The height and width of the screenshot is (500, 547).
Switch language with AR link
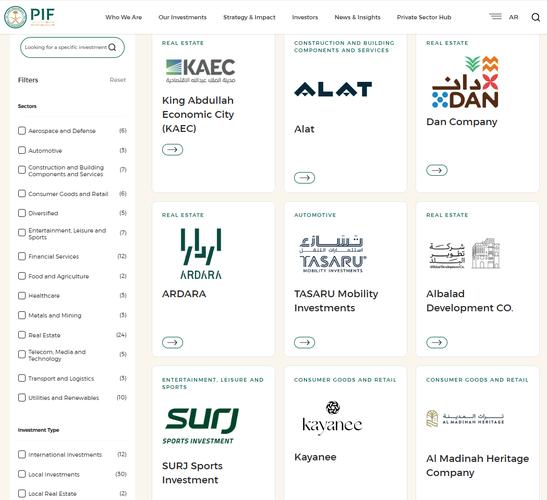pyautogui.click(x=514, y=17)
